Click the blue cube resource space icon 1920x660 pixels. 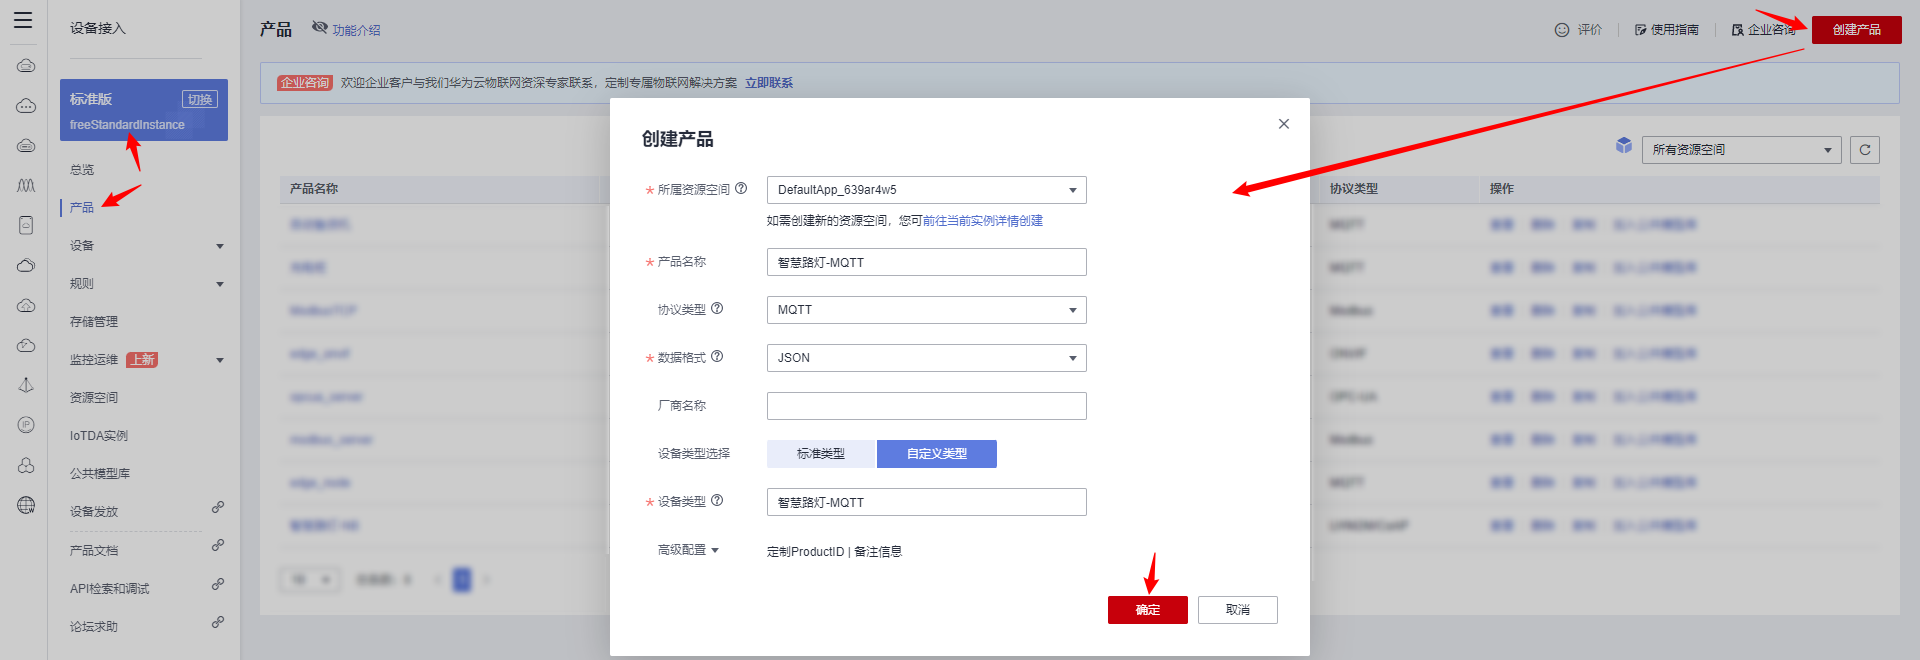point(1624,146)
